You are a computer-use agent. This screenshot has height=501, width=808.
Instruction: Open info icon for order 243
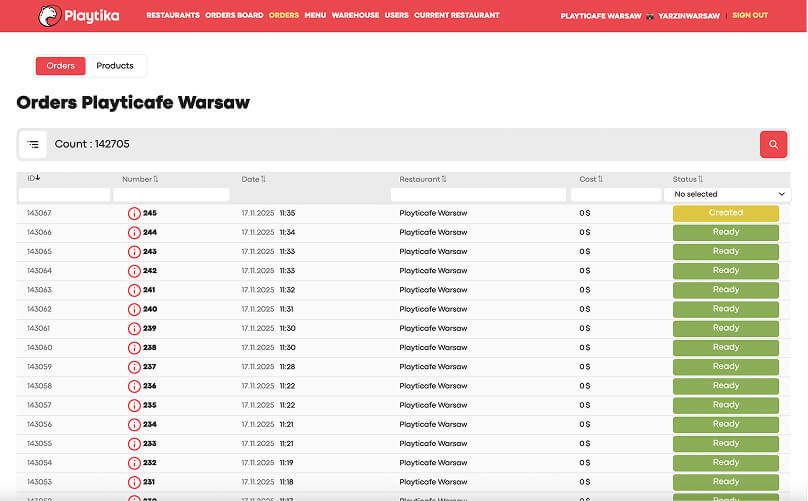pyautogui.click(x=134, y=252)
